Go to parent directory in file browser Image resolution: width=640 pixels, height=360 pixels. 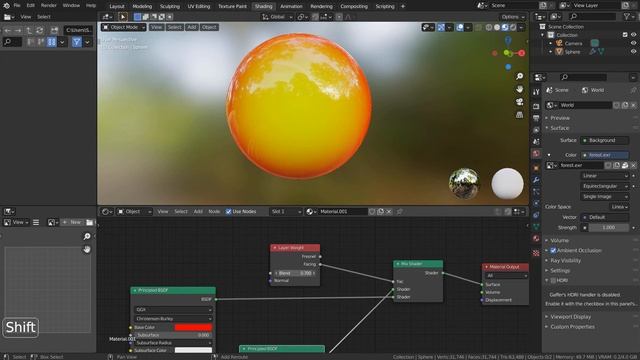click(x=29, y=31)
